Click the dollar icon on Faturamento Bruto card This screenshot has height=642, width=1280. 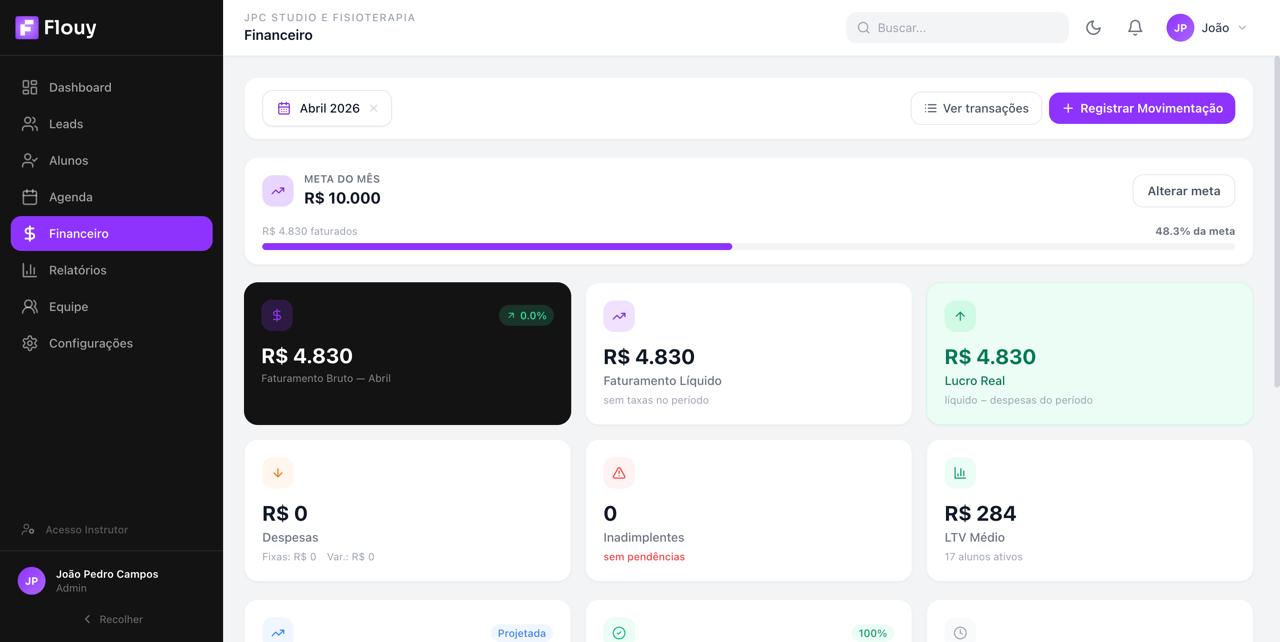tap(277, 315)
